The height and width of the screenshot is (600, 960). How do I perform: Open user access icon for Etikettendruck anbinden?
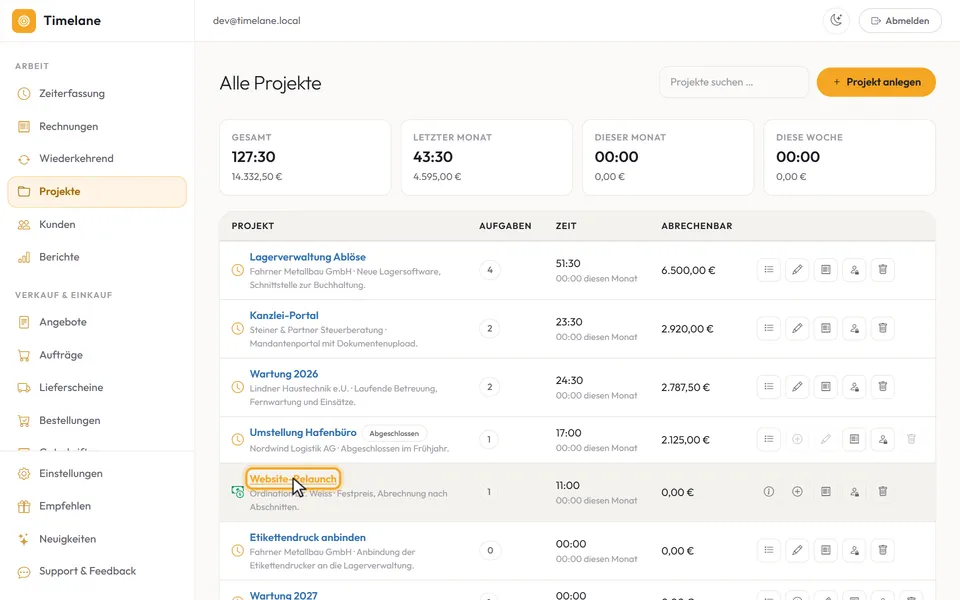pyautogui.click(x=854, y=550)
